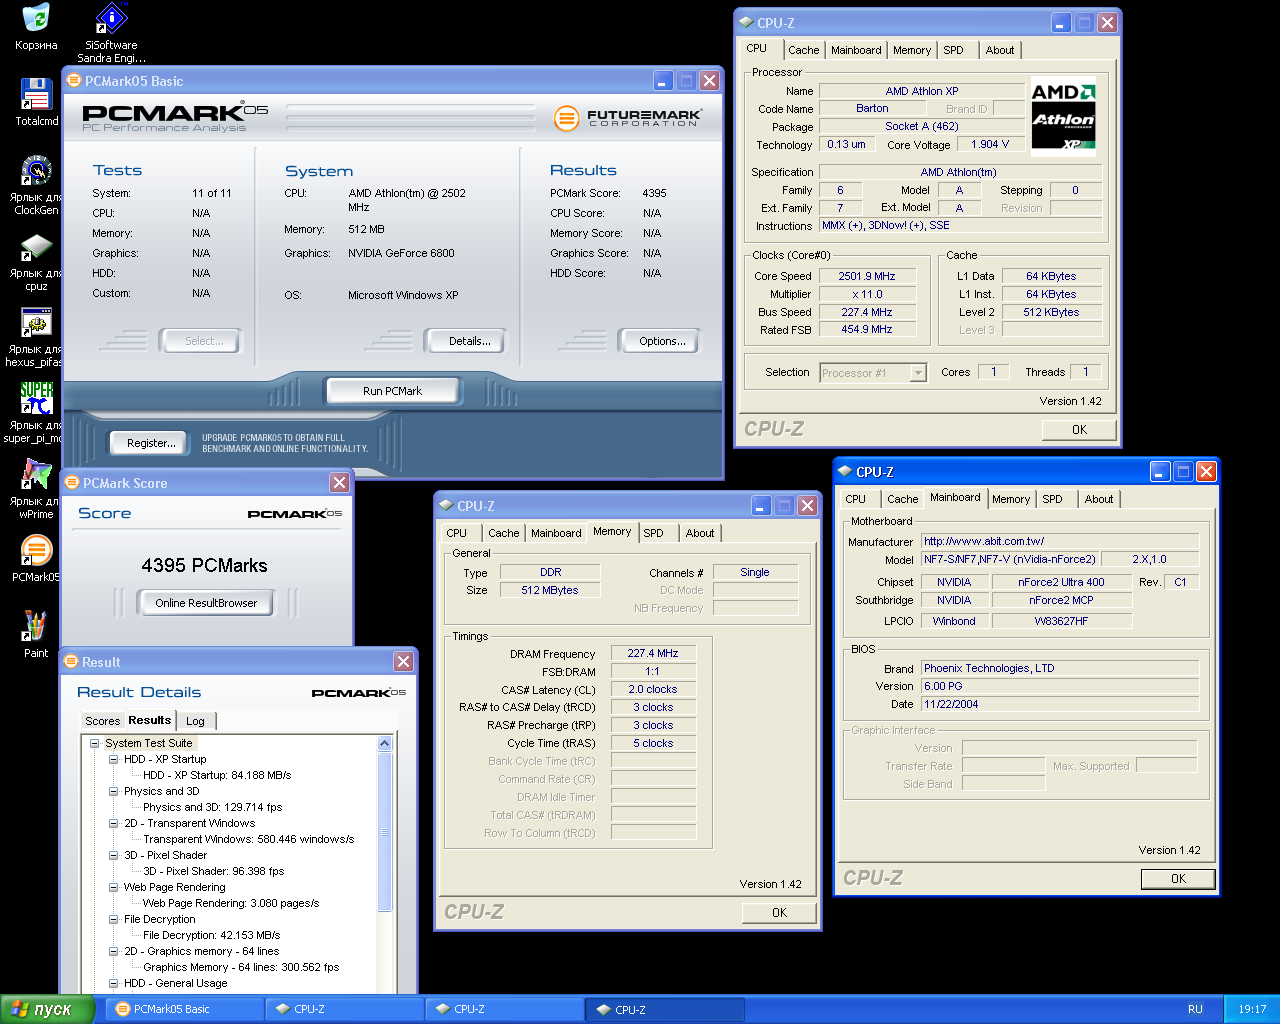Click BIOS brand 'Phoenix Technologies, LTD' value
Screen dimensions: 1280x1024
click(1060, 668)
